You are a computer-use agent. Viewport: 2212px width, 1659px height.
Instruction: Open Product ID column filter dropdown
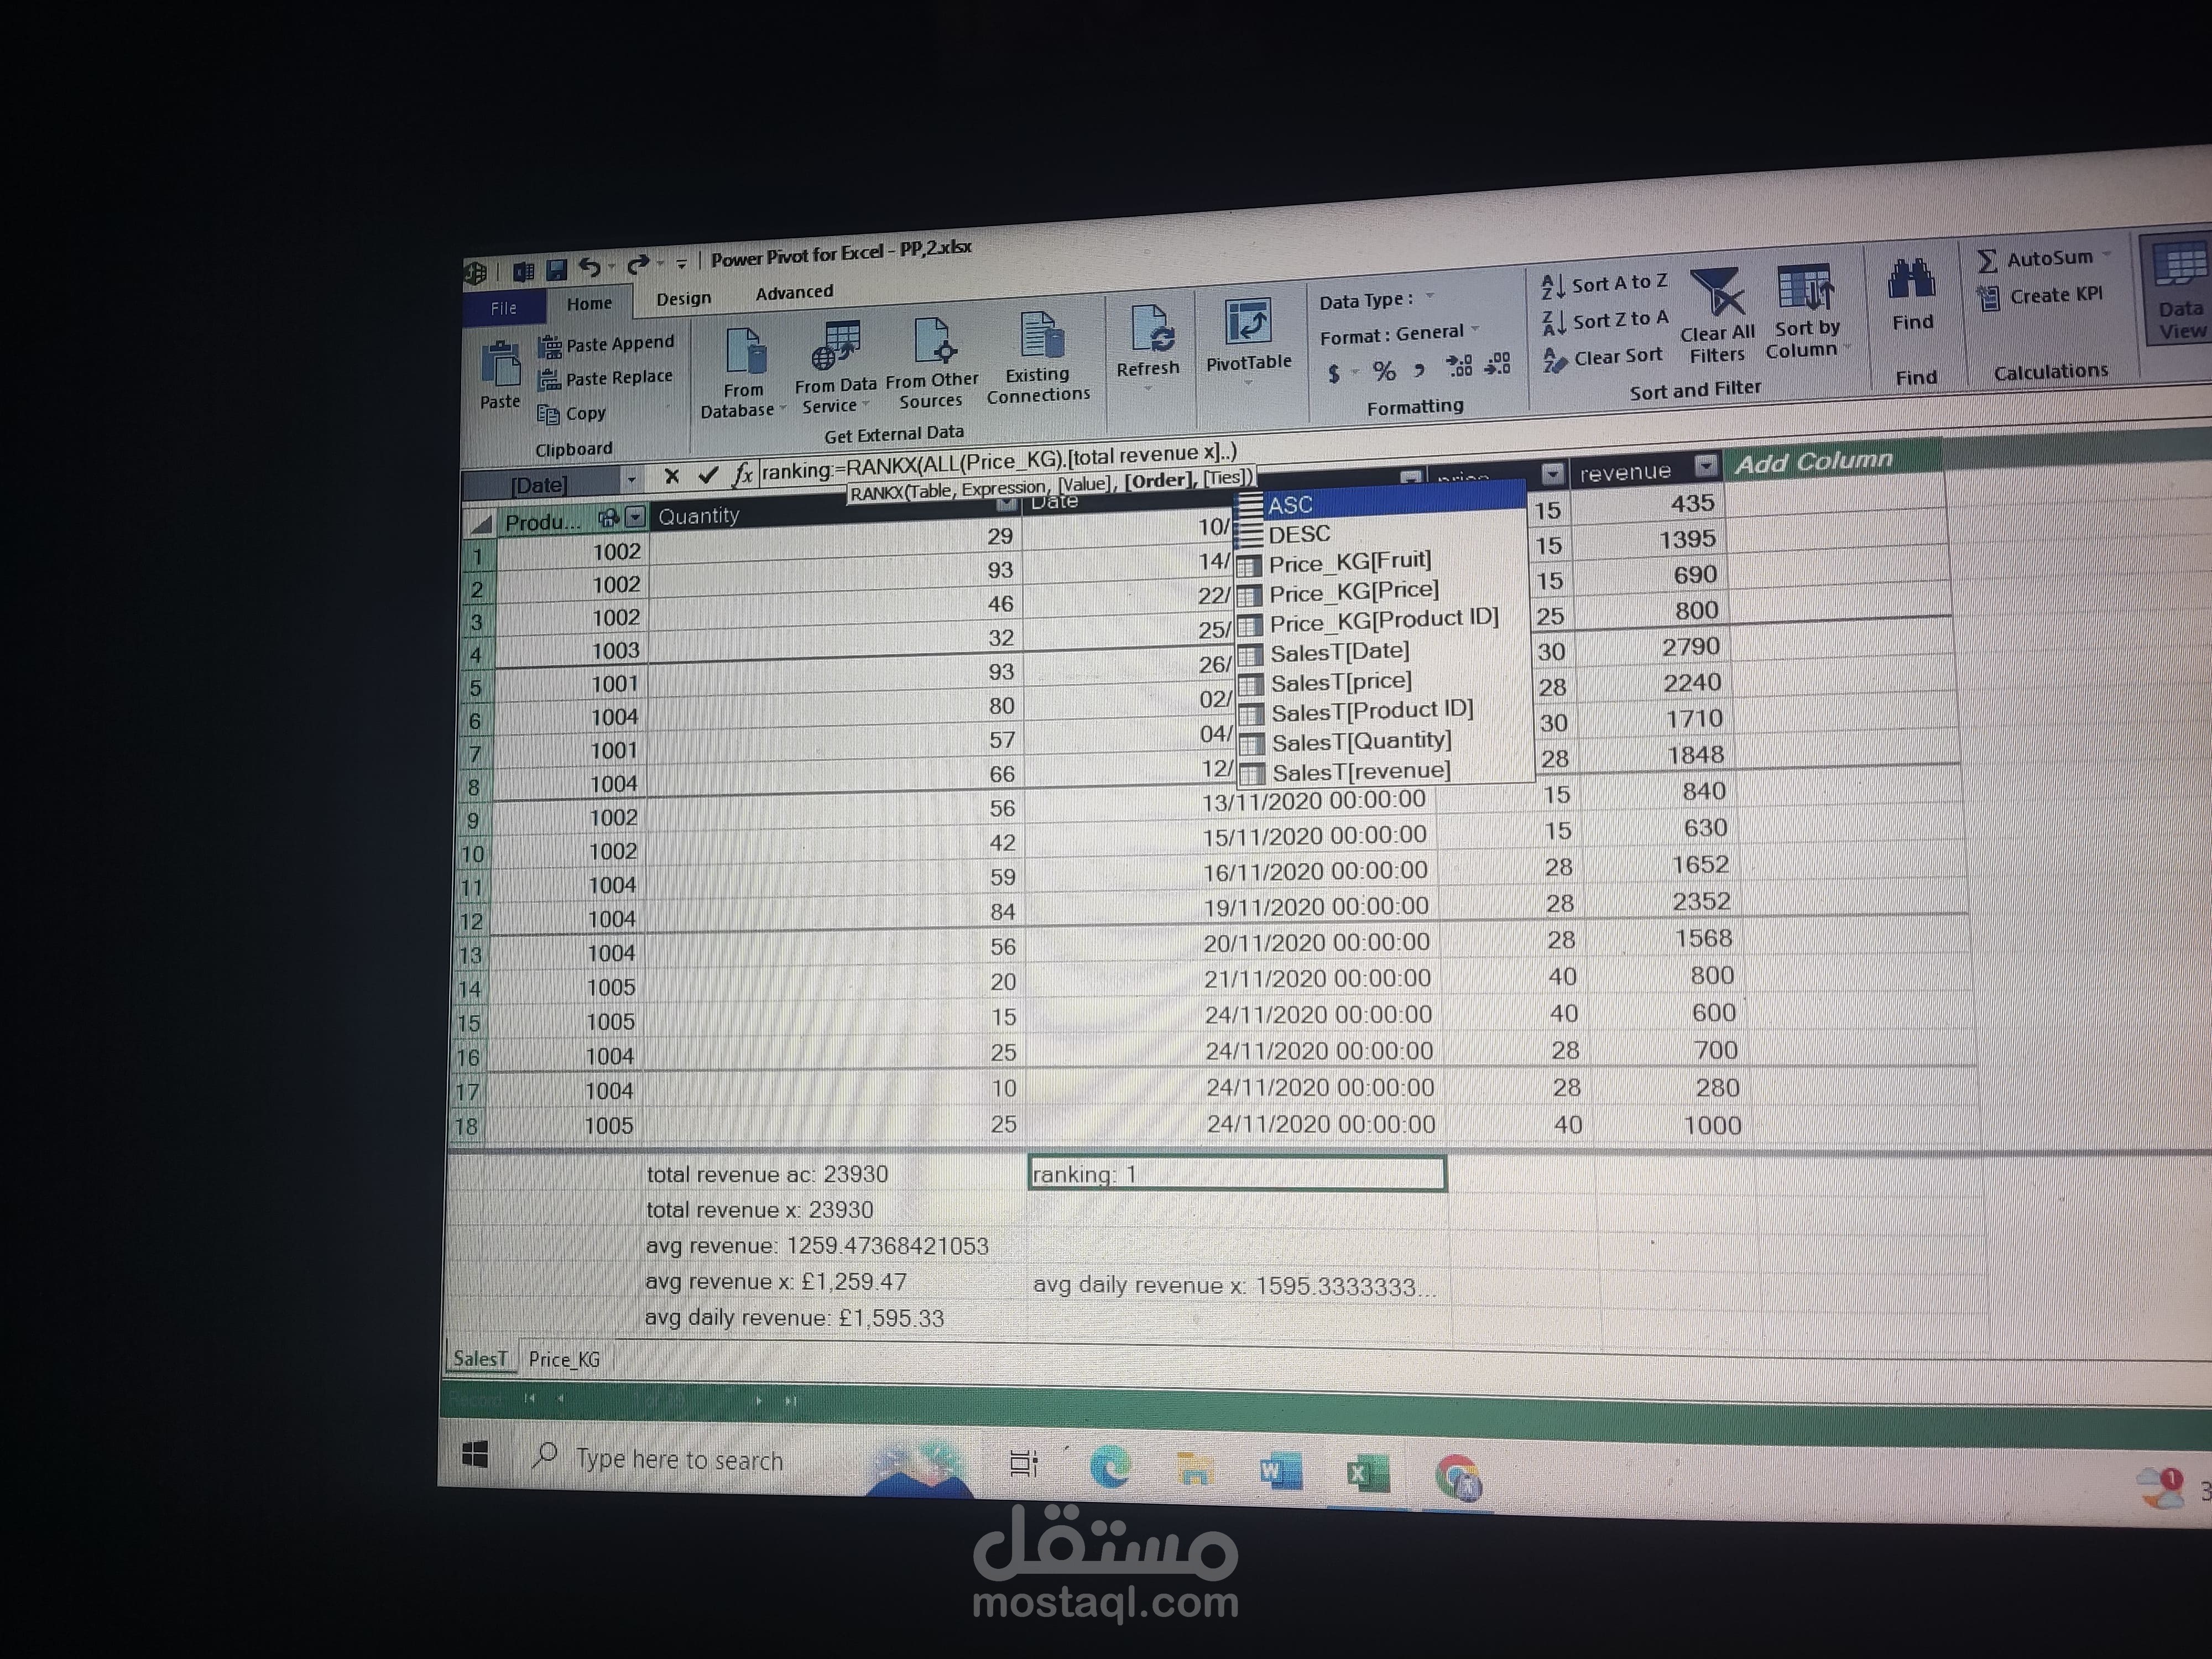(x=635, y=517)
